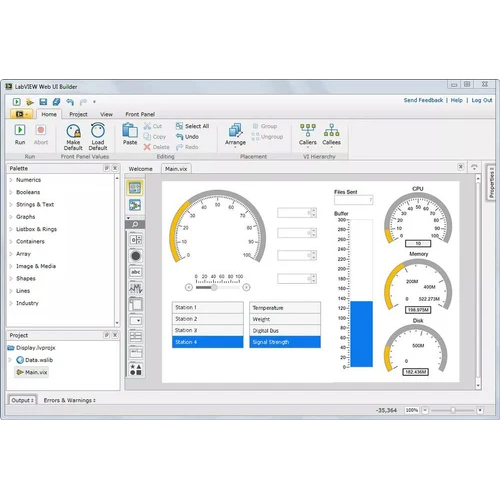
Task: Click the Ungroup command in Placement
Action: point(267,137)
